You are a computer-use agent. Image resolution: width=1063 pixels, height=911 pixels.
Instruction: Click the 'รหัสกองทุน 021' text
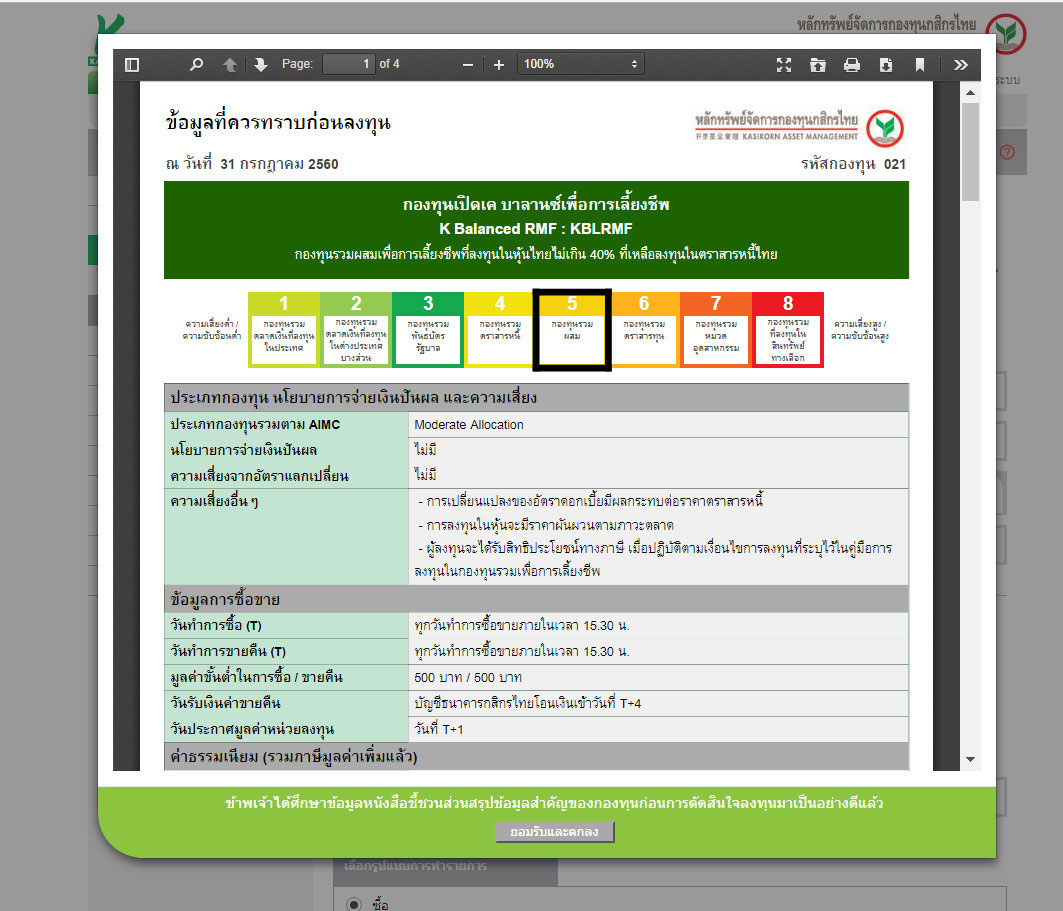pyautogui.click(x=853, y=164)
